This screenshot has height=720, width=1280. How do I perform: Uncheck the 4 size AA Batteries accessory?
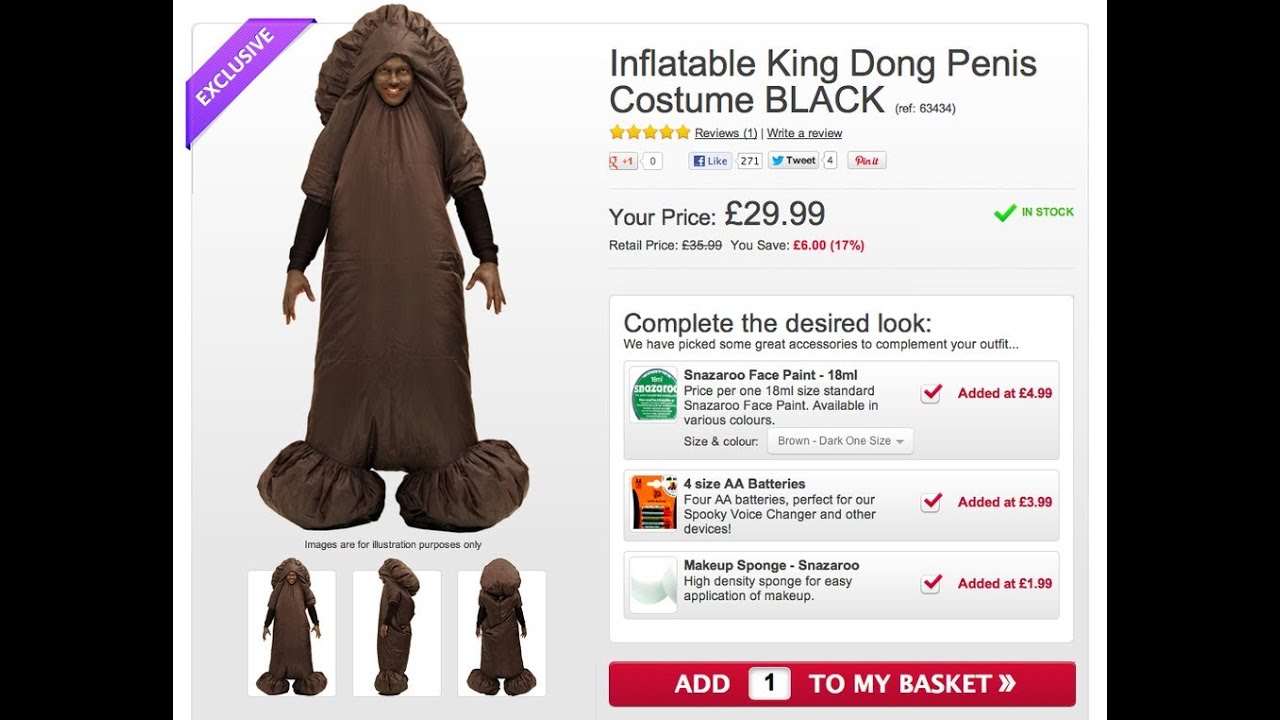[x=931, y=502]
